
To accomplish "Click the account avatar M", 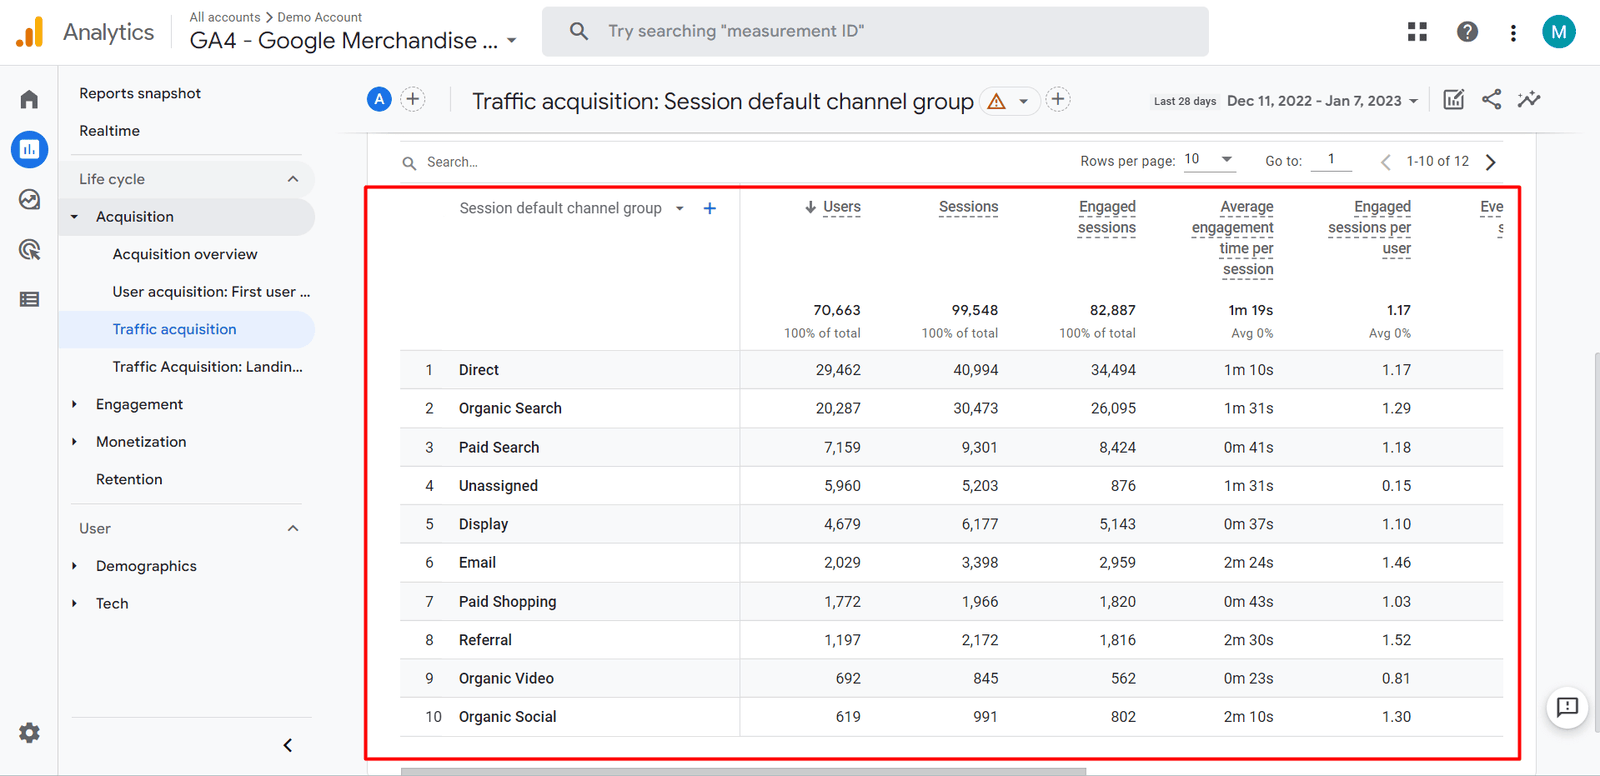I will tap(1558, 32).
